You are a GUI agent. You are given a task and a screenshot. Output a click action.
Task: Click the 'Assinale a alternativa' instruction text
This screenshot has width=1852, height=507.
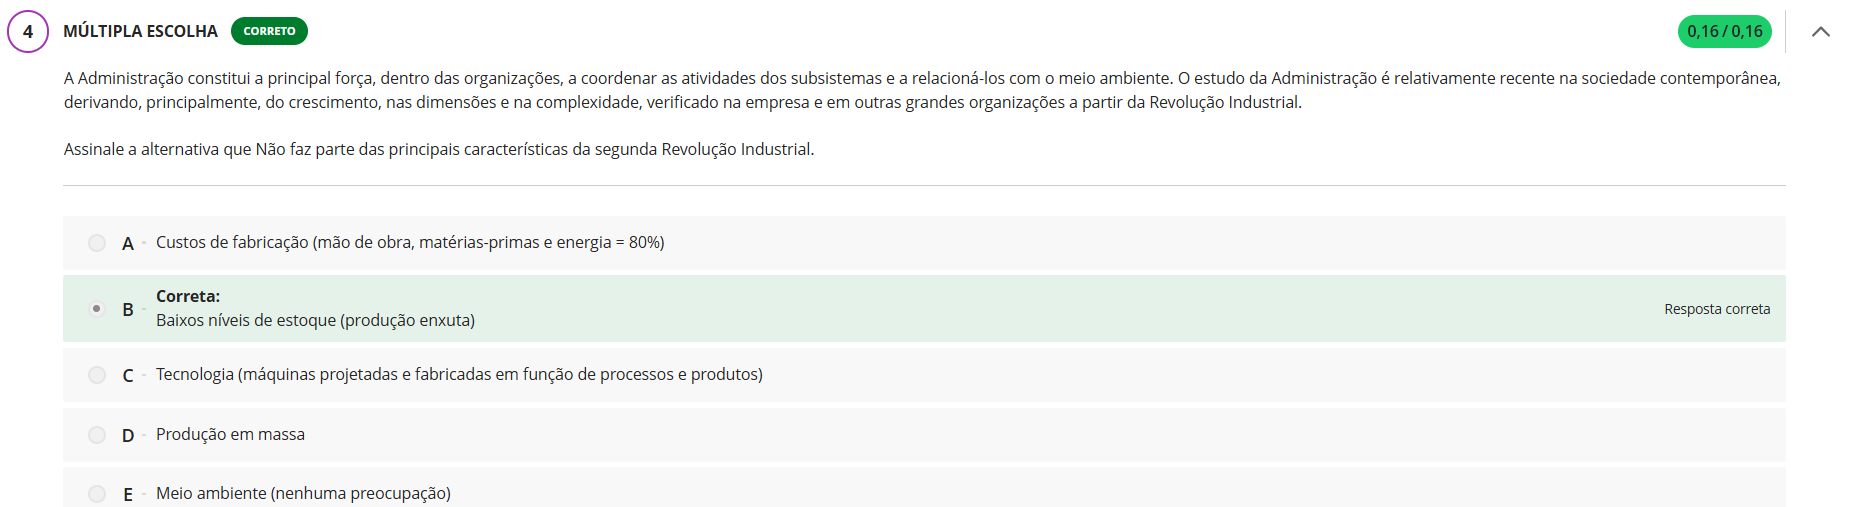coord(439,150)
